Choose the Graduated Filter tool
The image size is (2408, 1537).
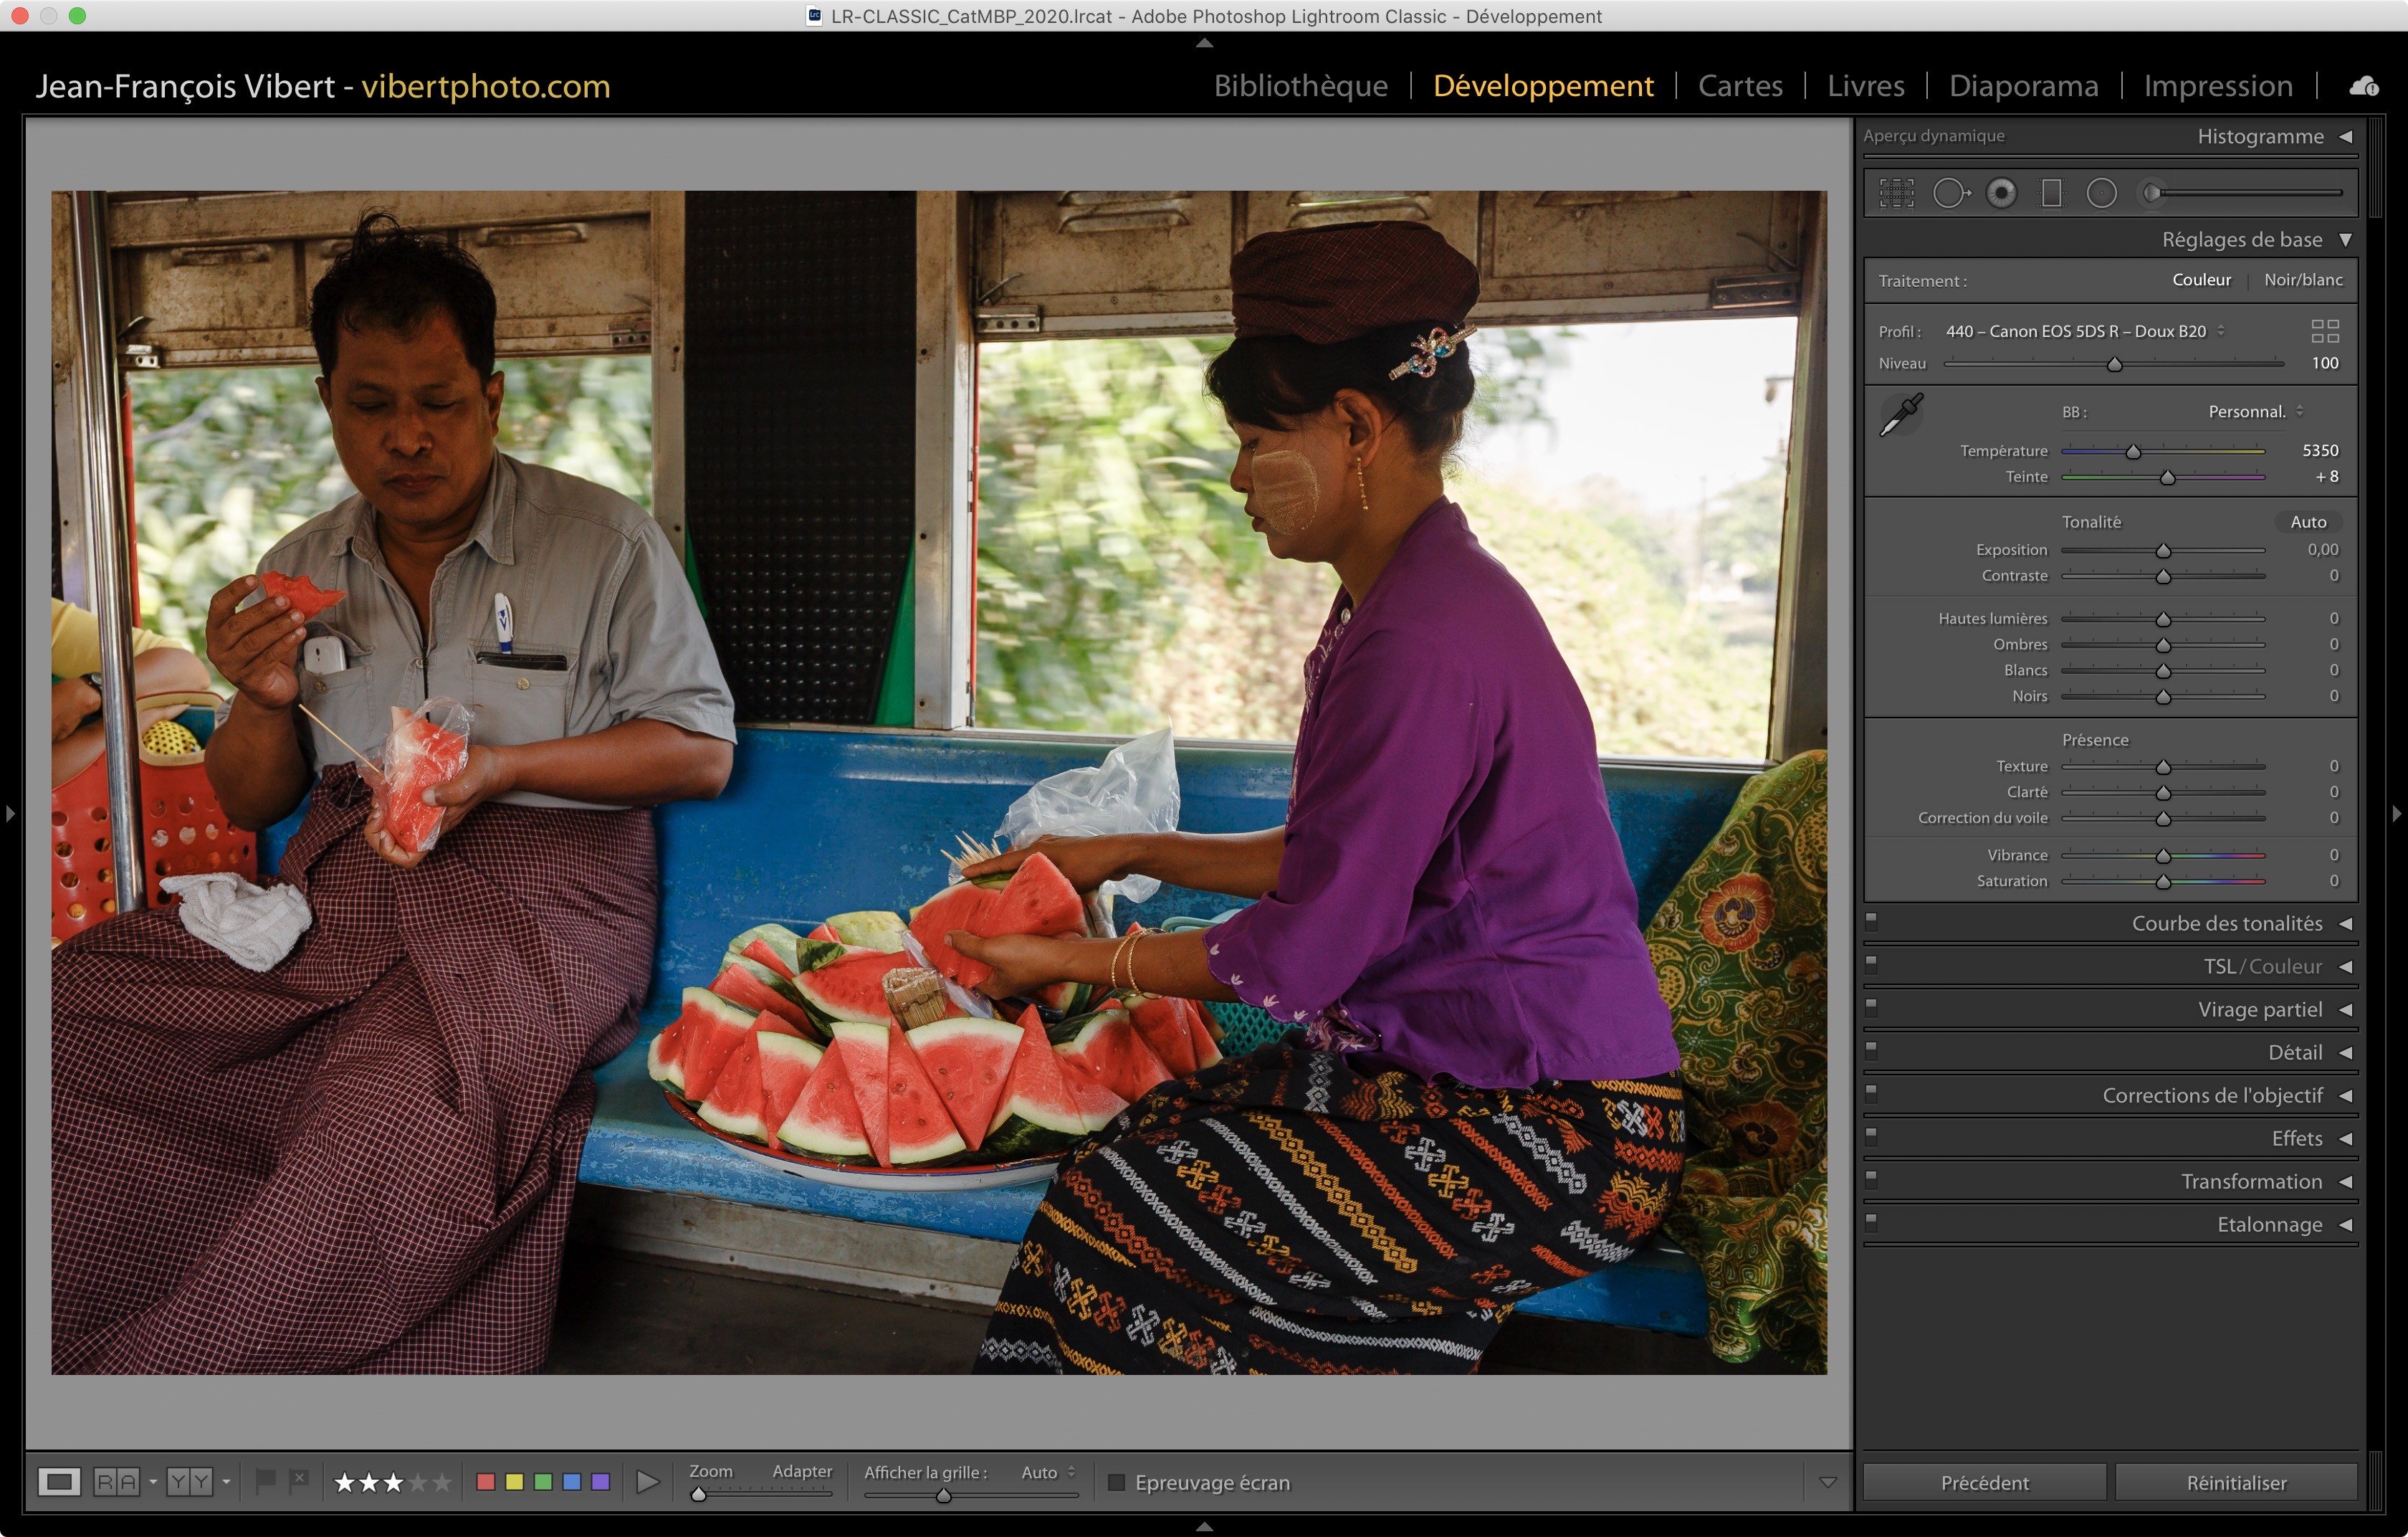click(x=2051, y=193)
